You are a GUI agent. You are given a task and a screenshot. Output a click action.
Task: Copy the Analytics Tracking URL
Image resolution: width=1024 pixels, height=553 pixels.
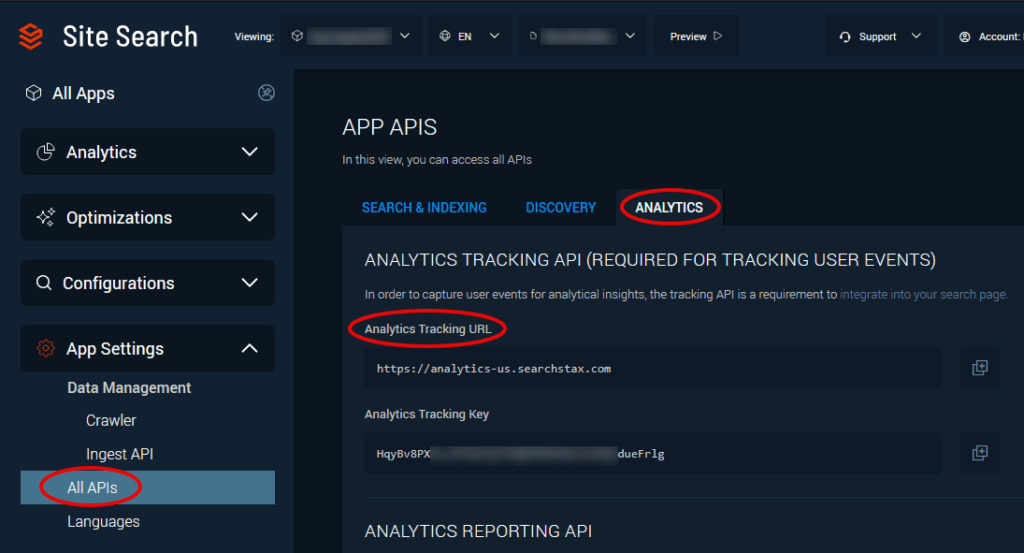980,368
